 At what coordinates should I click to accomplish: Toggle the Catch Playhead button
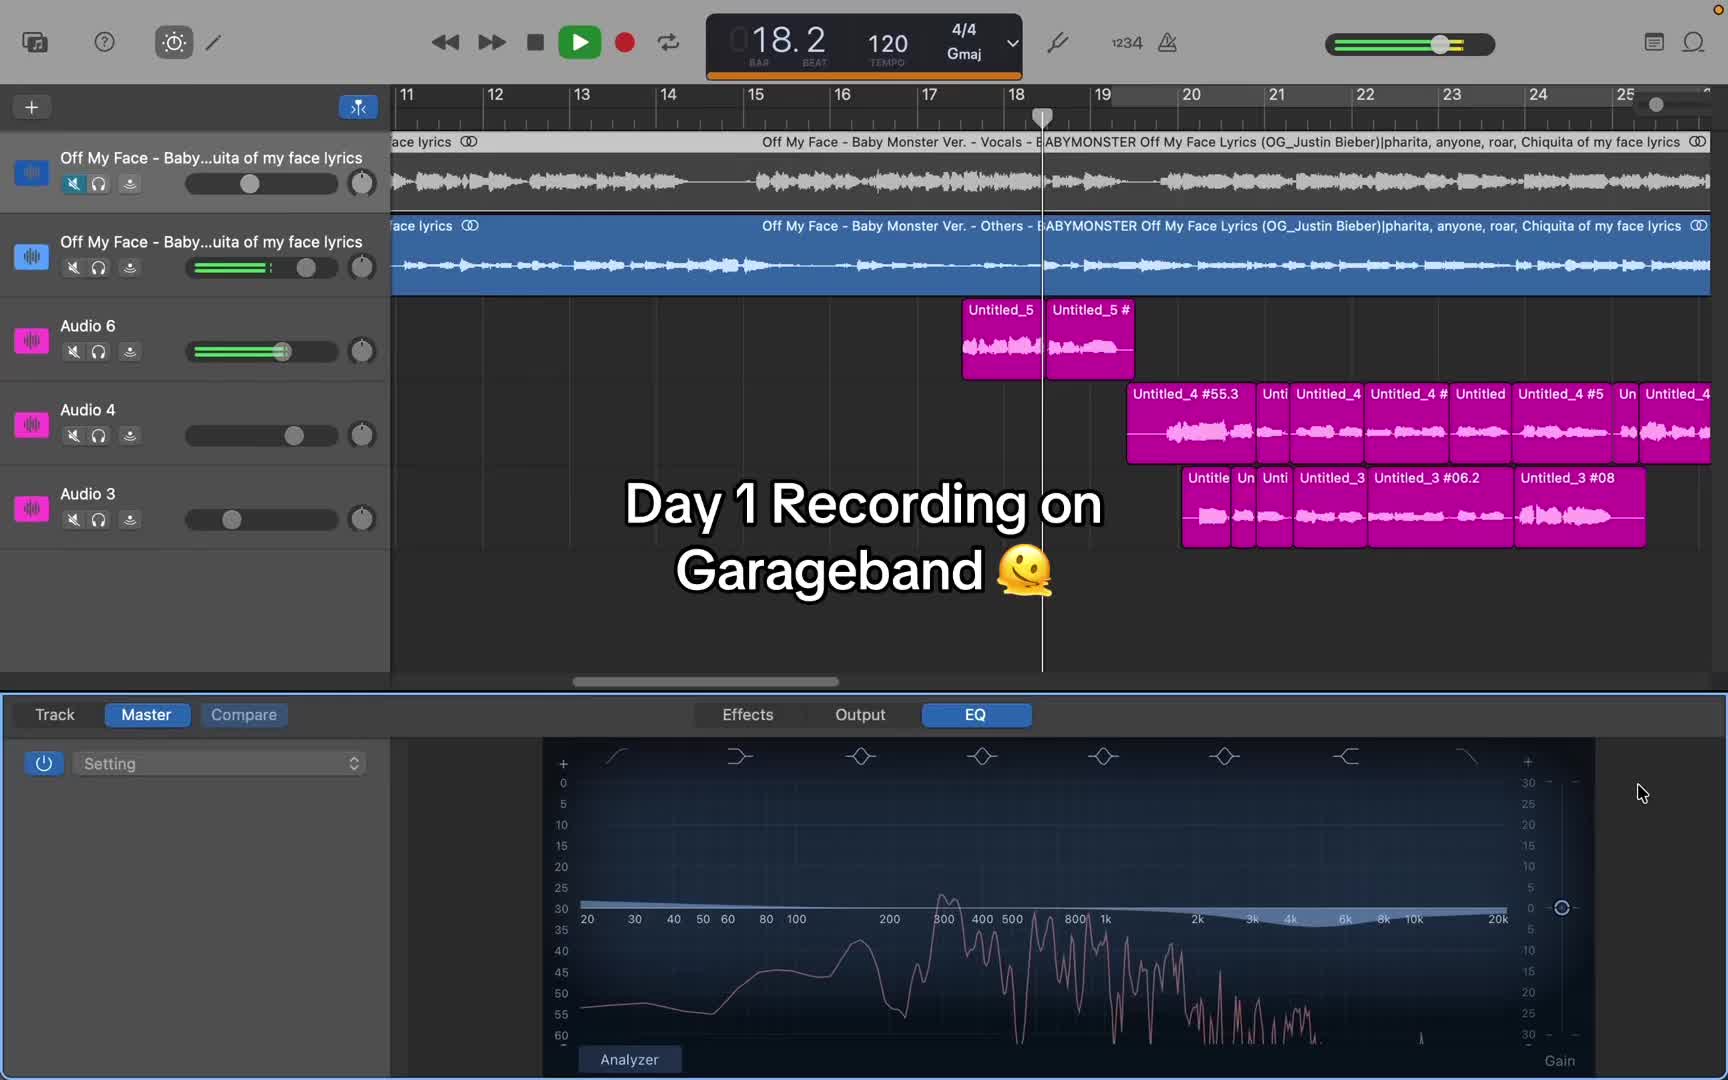point(358,107)
